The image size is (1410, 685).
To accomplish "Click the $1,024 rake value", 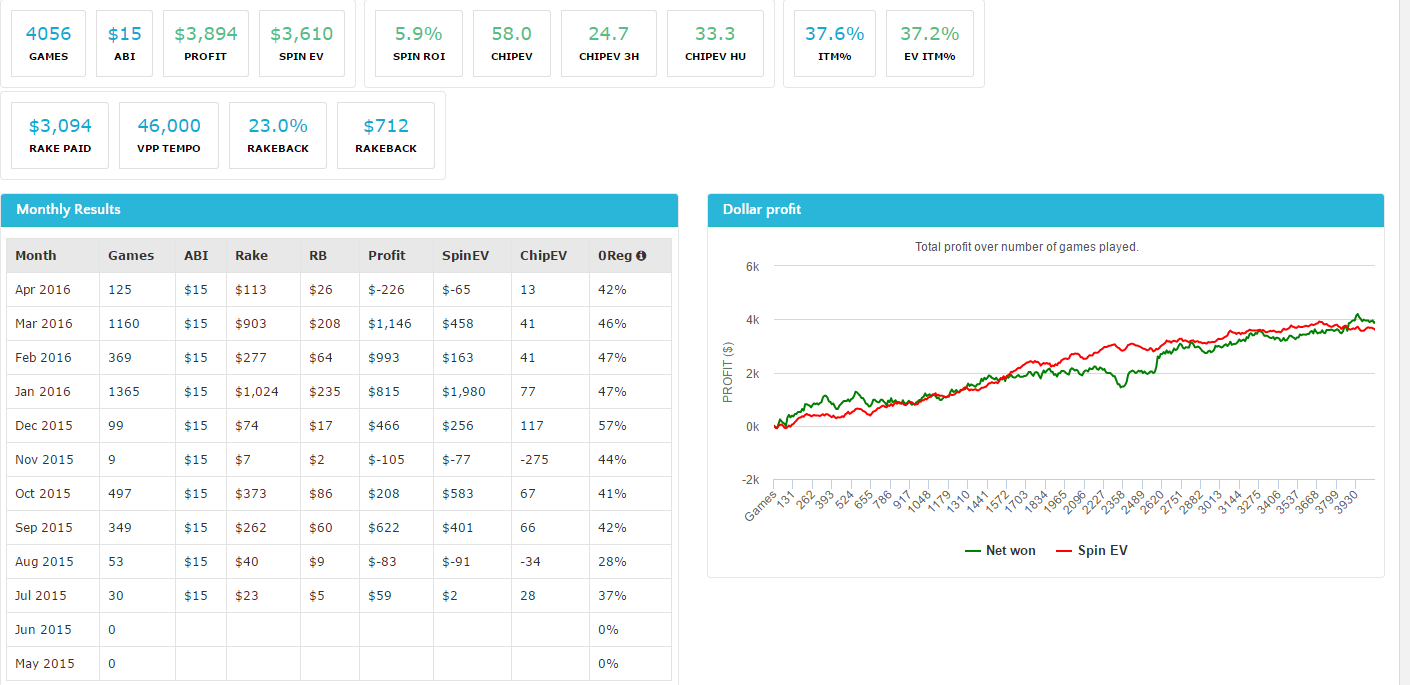I will (x=257, y=392).
